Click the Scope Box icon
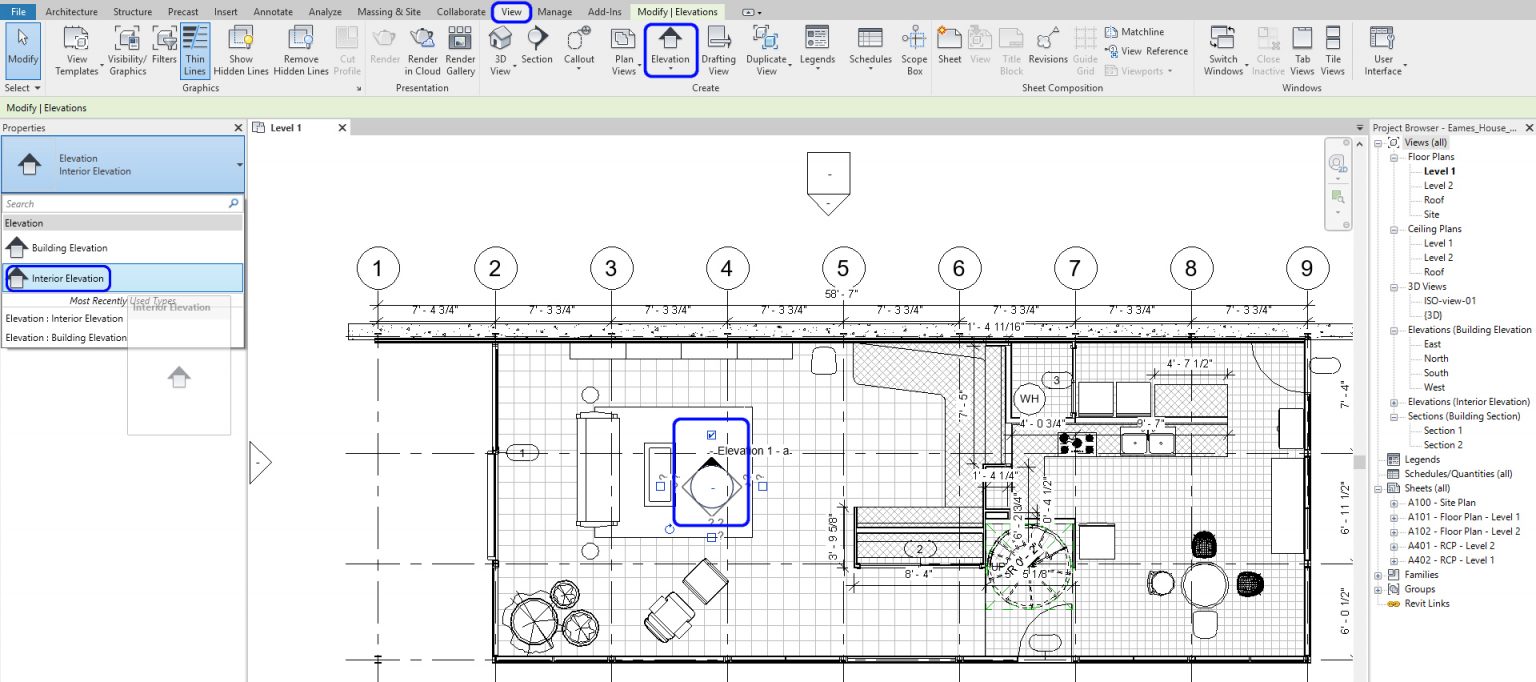This screenshot has height=682, width=1536. pyautogui.click(x=914, y=45)
